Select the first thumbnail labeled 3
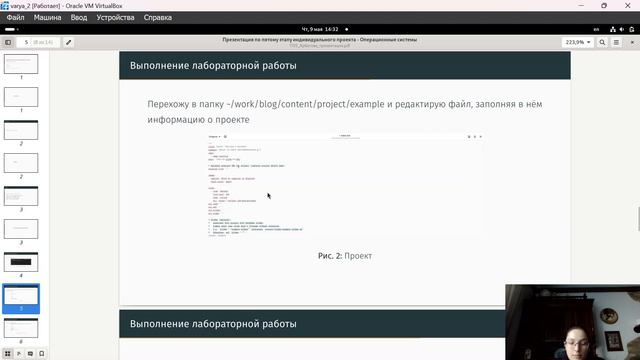This screenshot has width=640, height=360. 21,196
